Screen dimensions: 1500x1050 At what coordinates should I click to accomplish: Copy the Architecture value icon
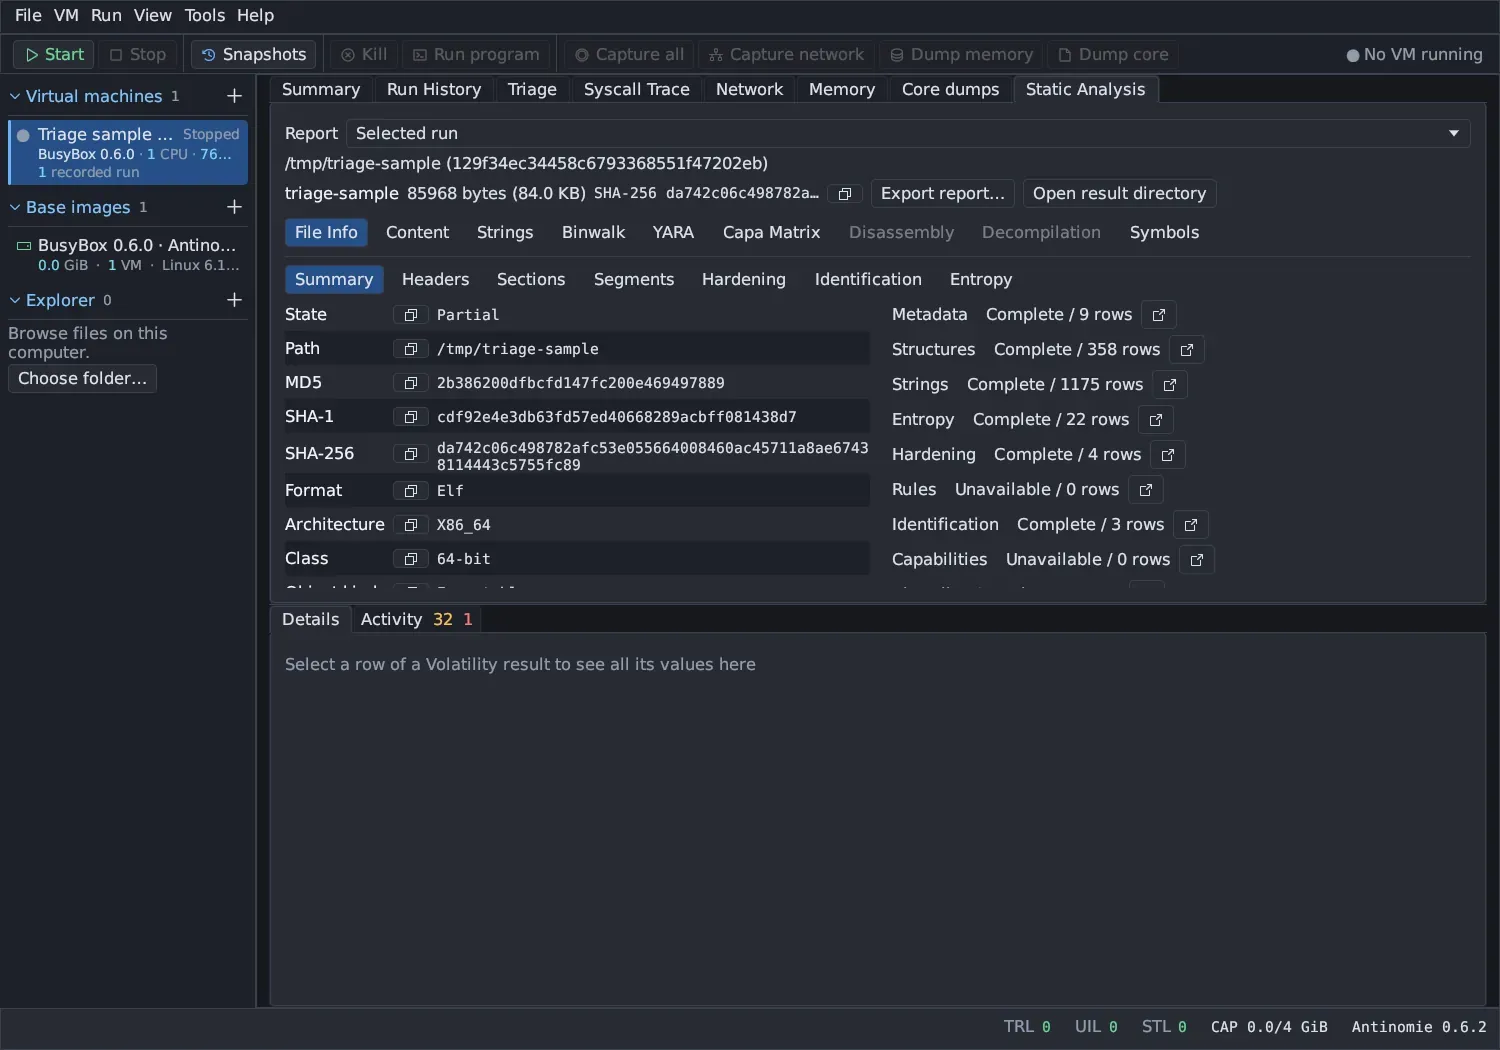coord(410,525)
